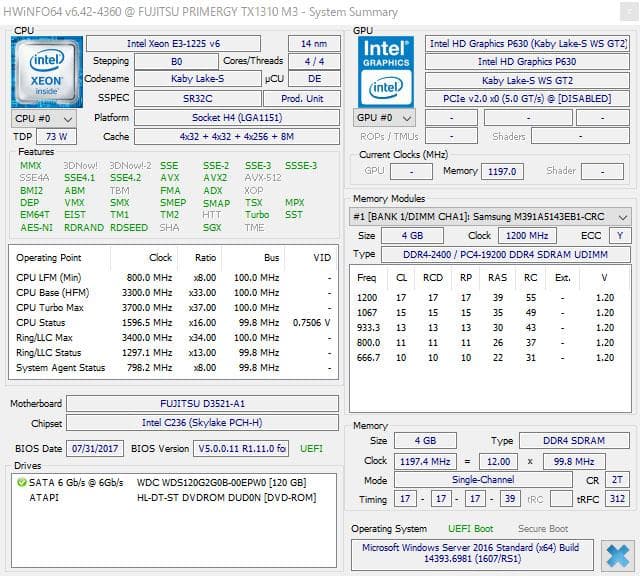Click the module clock 1200 MHz field
This screenshot has height=576, width=640.
527,236
